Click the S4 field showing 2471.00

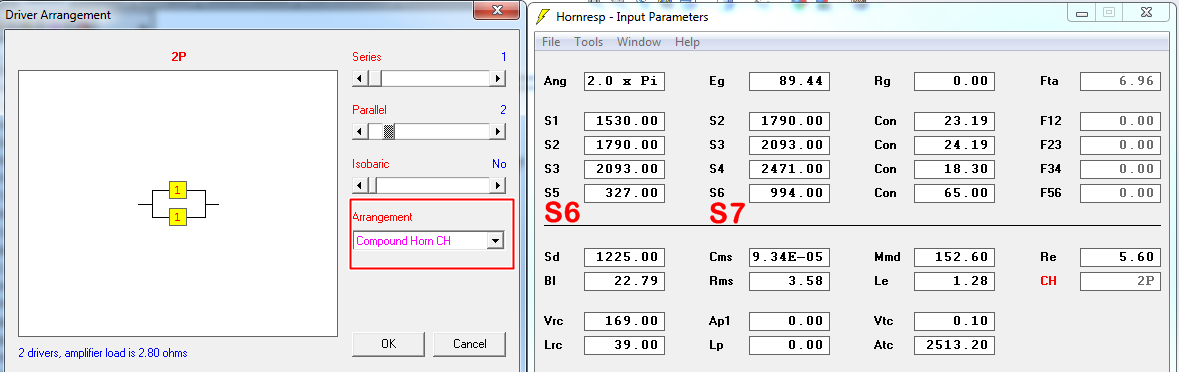790,169
